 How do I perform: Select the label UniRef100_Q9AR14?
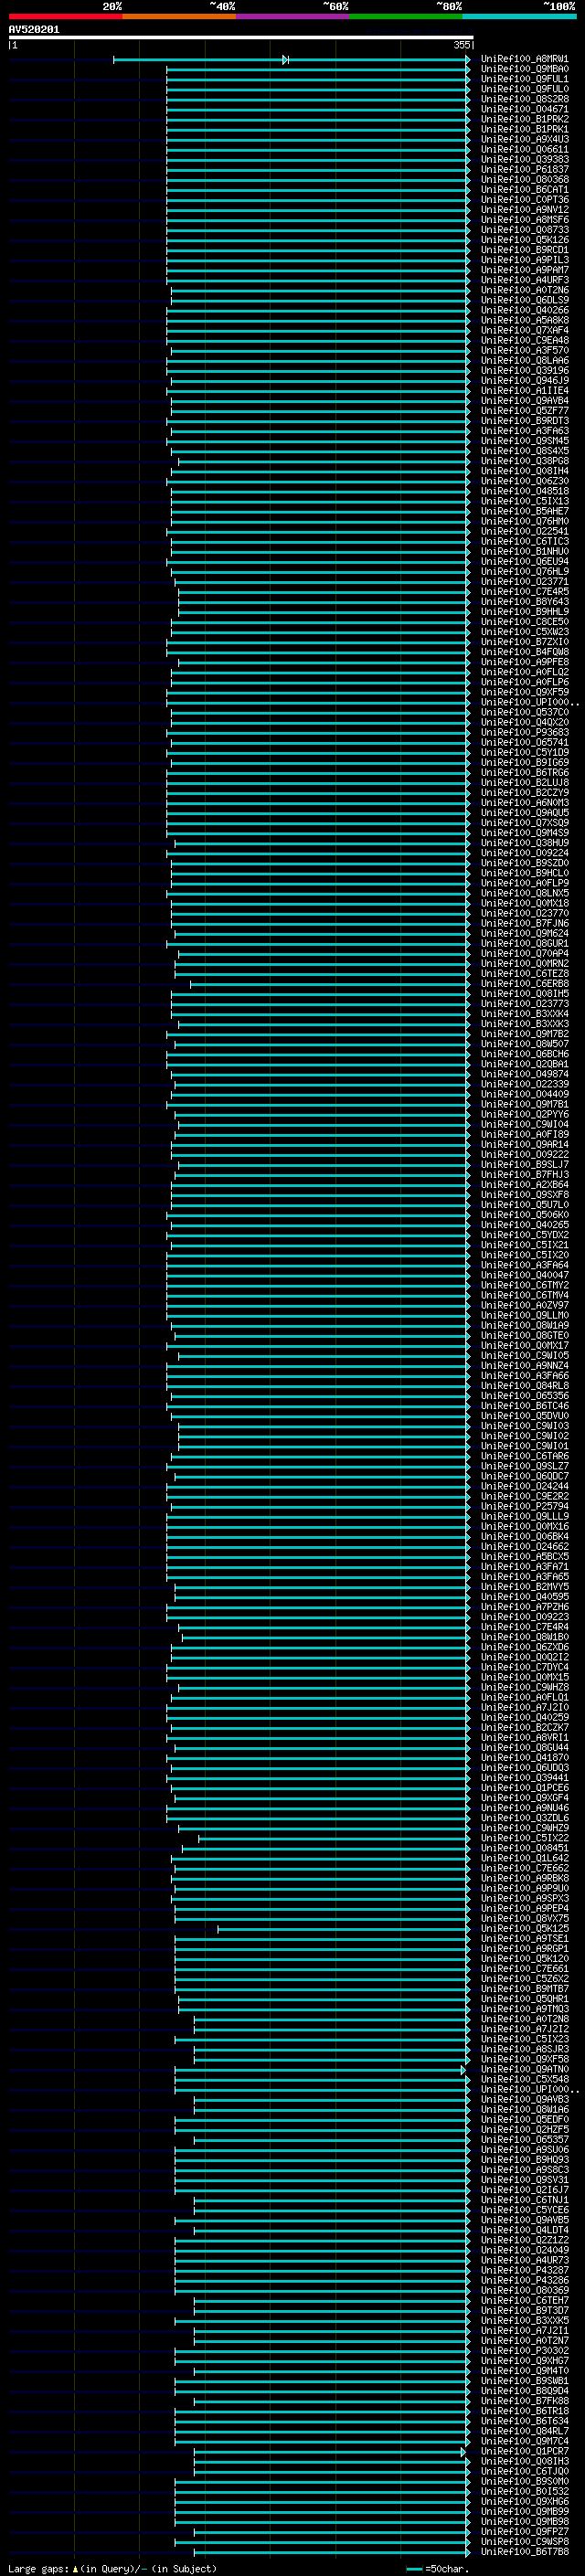(x=524, y=1144)
